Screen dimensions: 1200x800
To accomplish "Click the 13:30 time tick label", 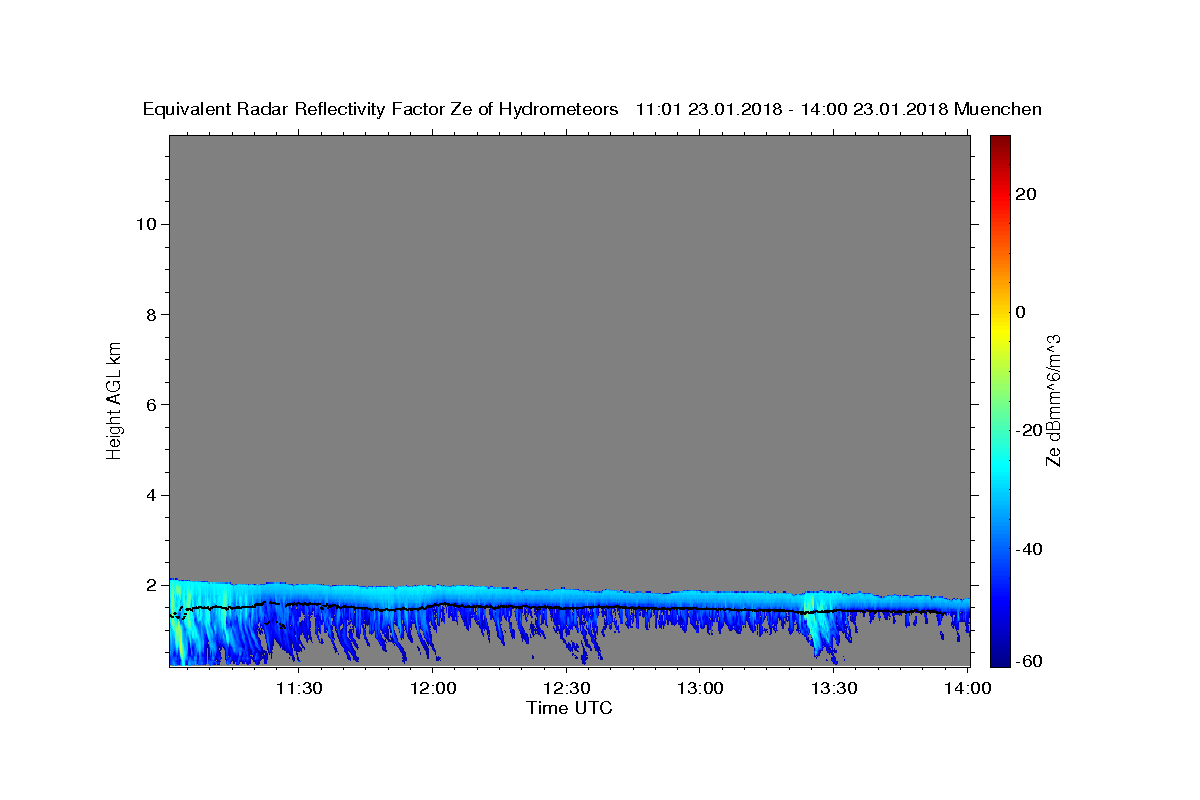I will (x=833, y=688).
